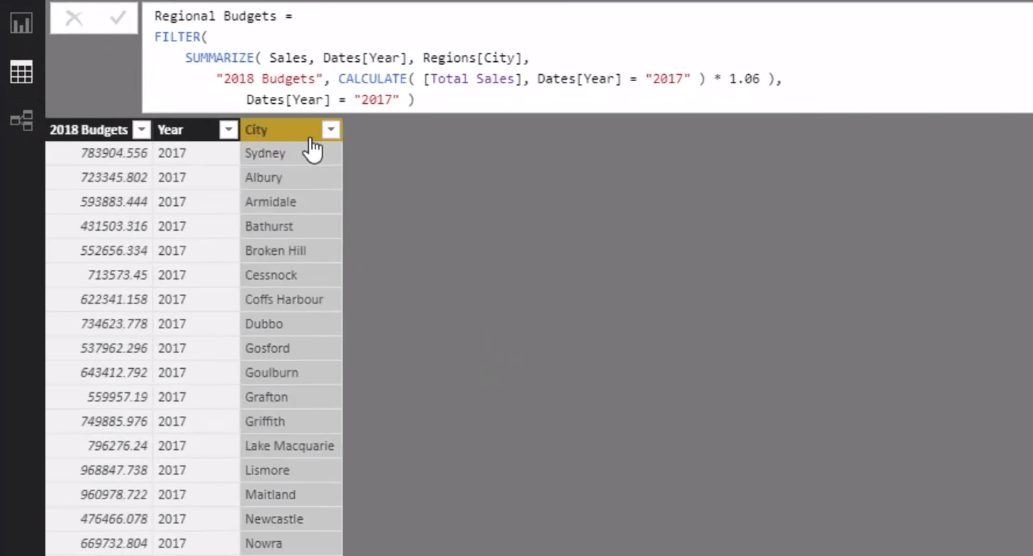Select the Newcastle city cell
The height and width of the screenshot is (556, 1033).
click(291, 518)
